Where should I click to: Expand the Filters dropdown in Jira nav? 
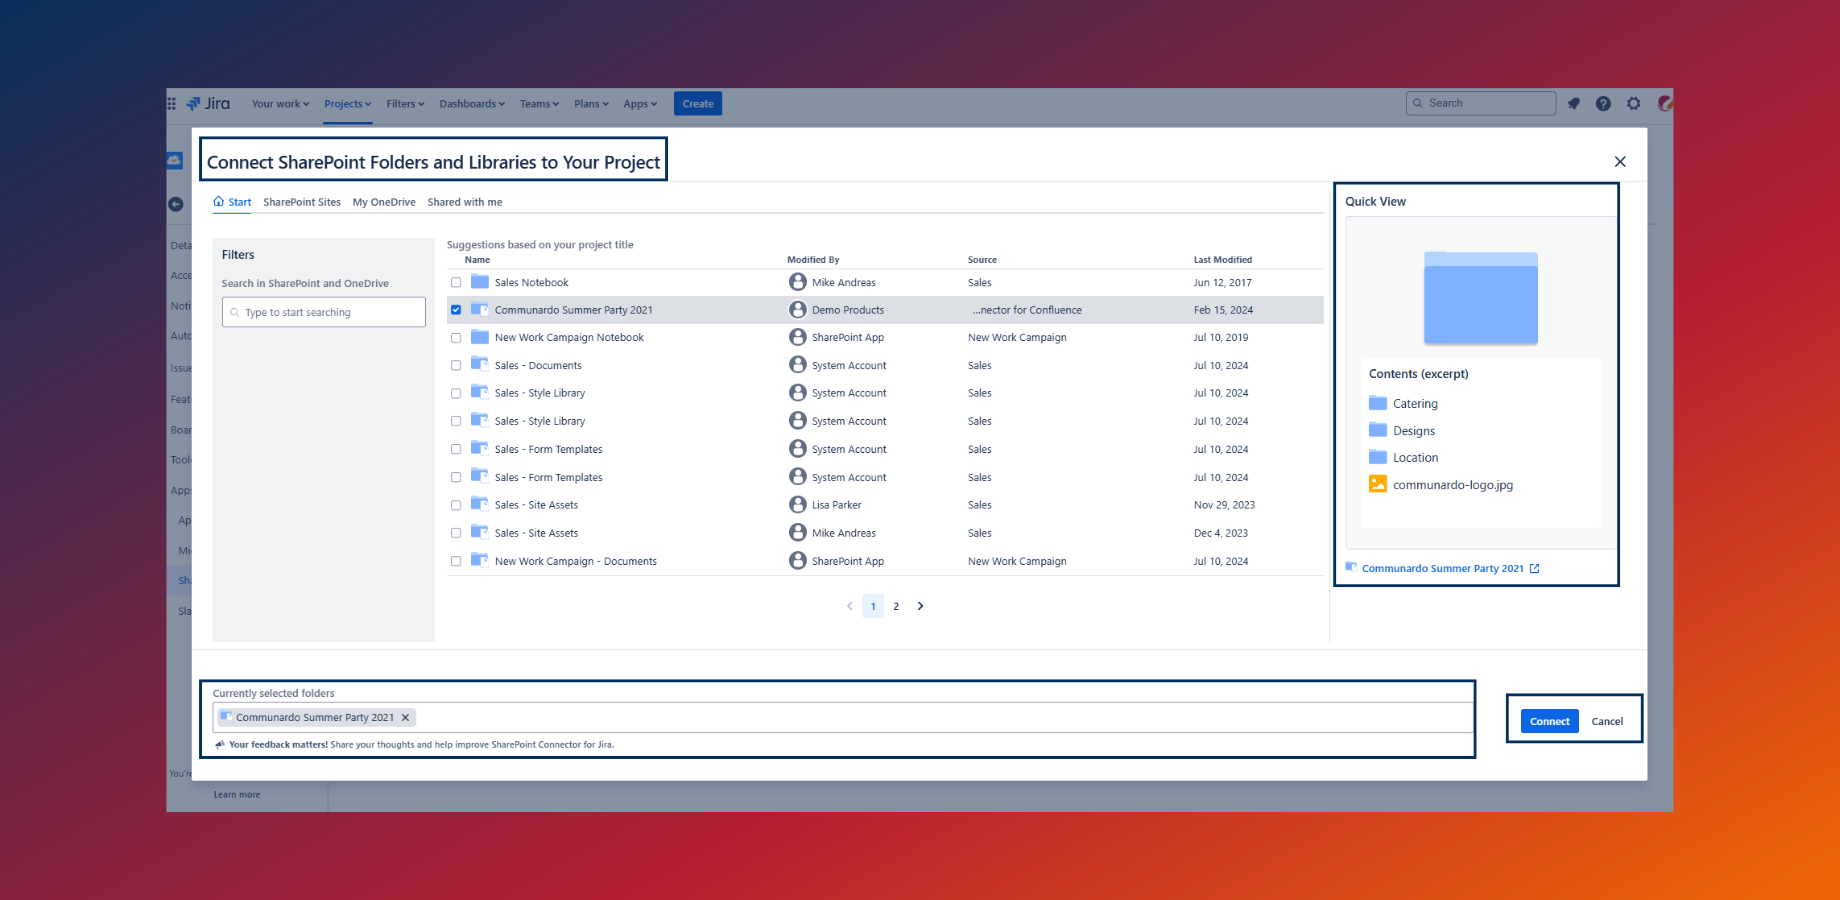click(405, 104)
